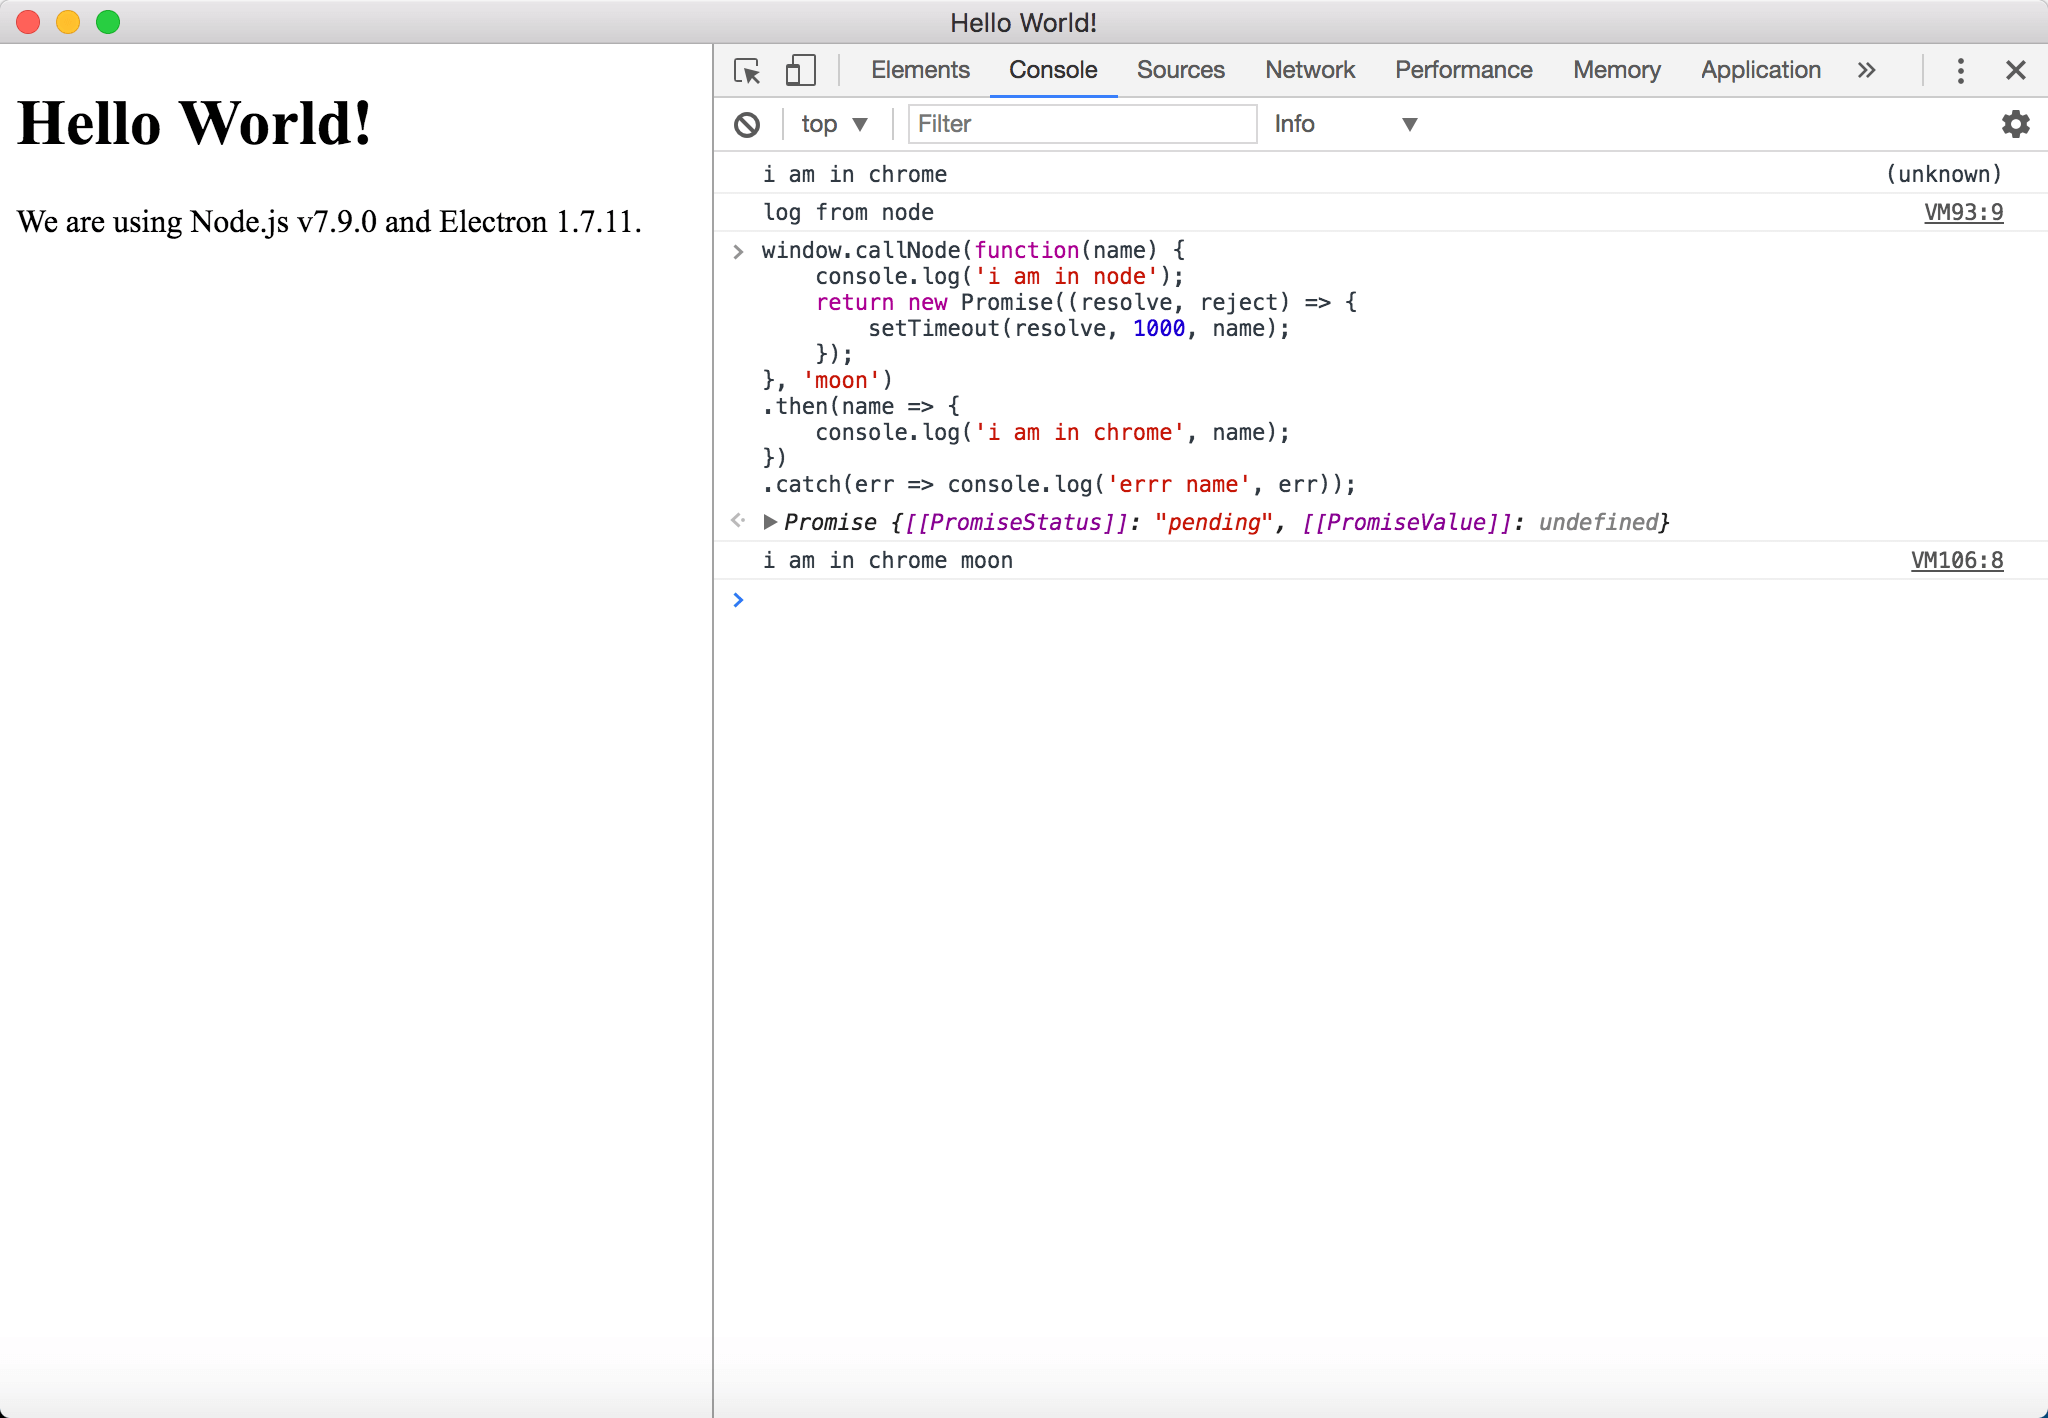Screen dimensions: 2048x1418
Task: Open the Sources tab
Action: 1180,70
